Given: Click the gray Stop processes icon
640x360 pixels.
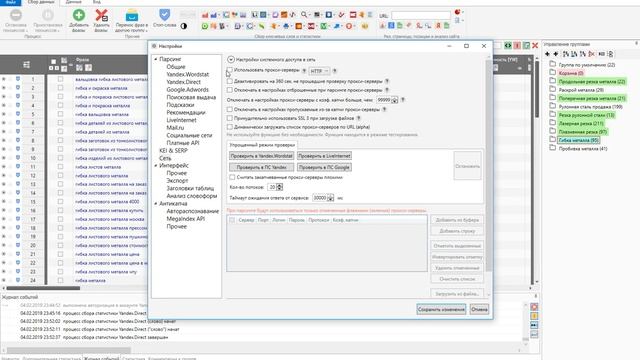Looking at the screenshot, I should [x=16, y=16].
